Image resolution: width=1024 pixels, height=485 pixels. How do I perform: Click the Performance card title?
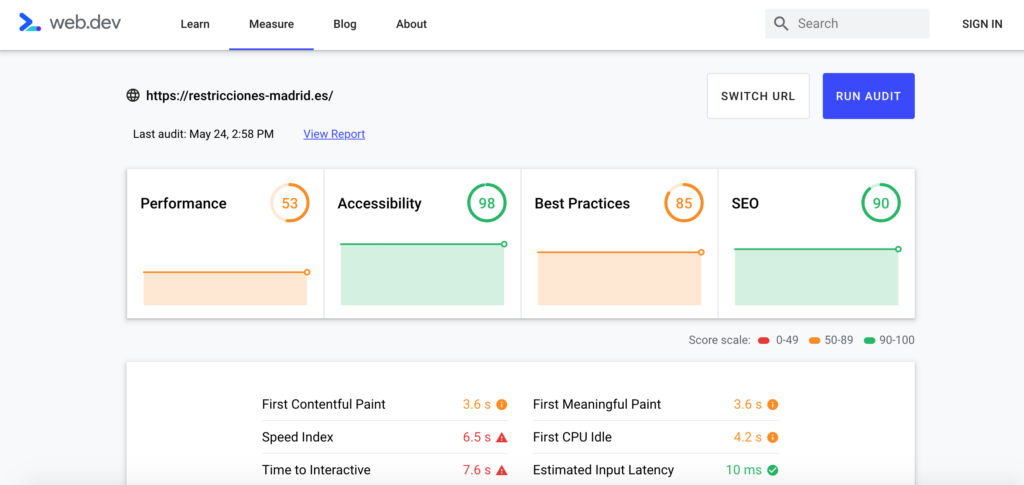click(x=184, y=203)
